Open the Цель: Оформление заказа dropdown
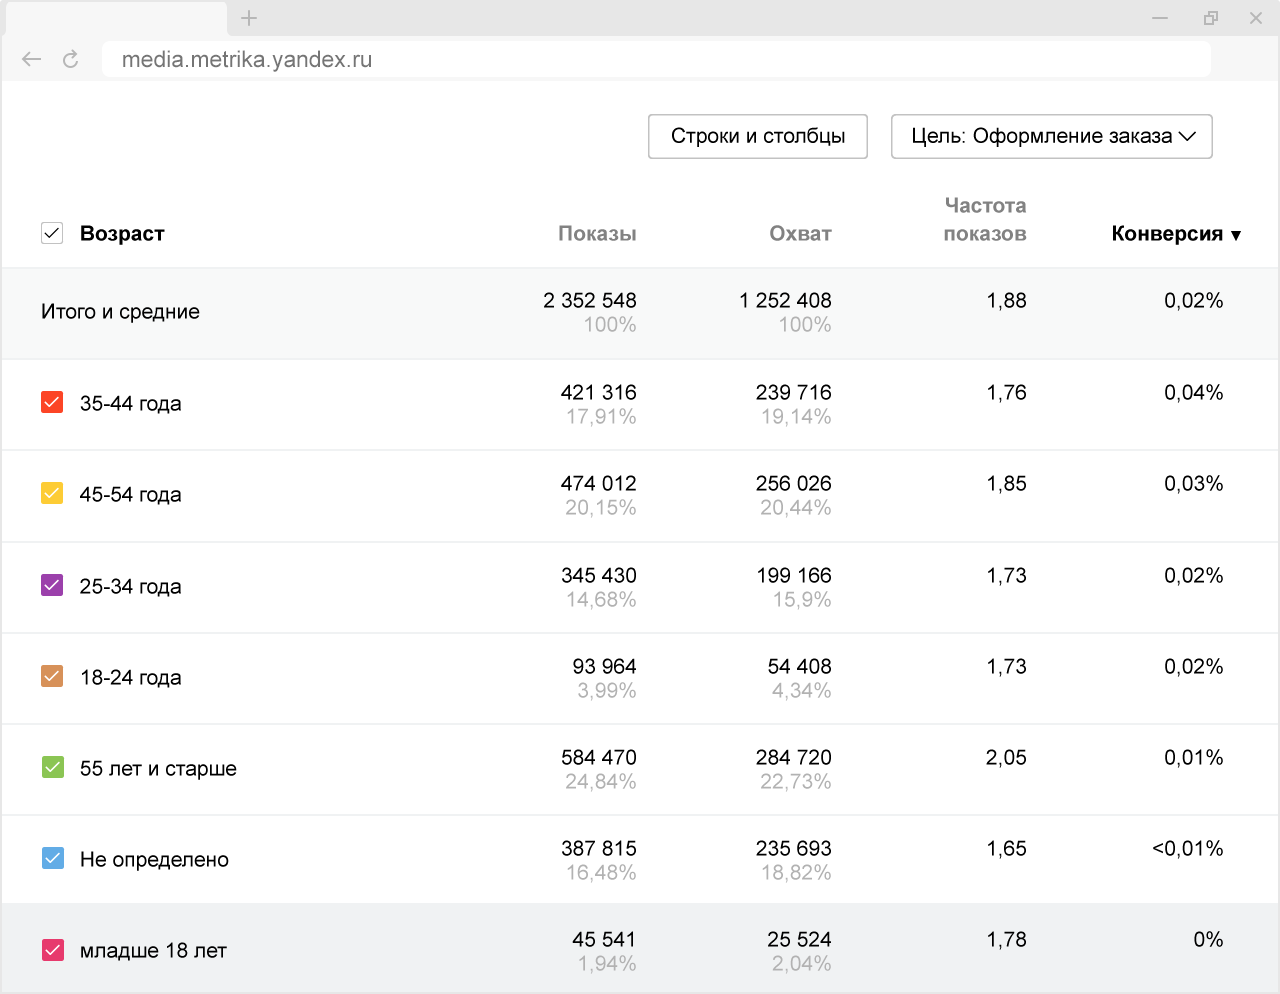This screenshot has width=1280, height=994. click(1051, 136)
